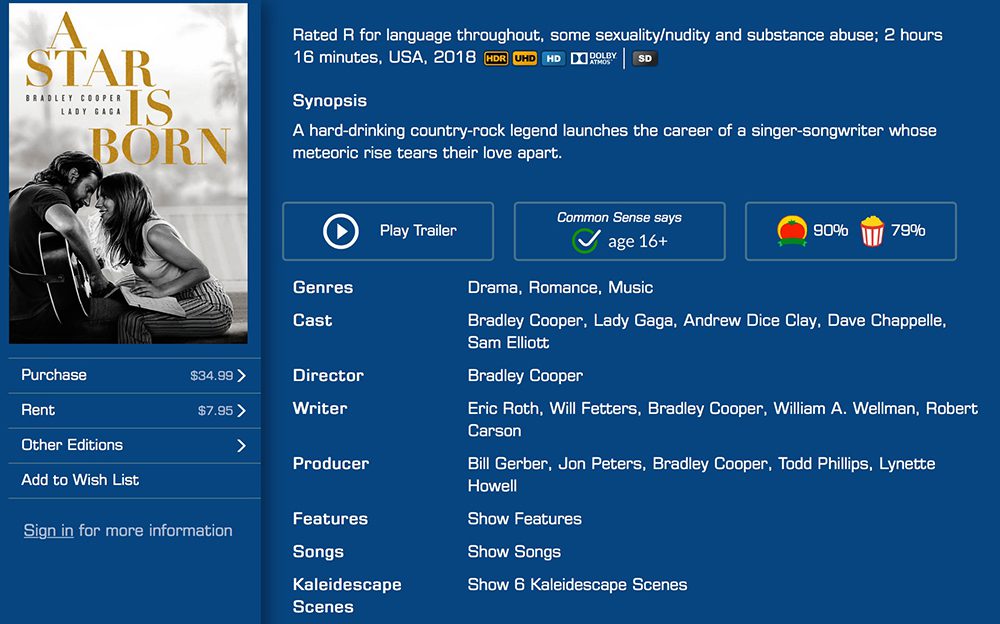Click producer Bill Gerber
1000x624 pixels.
click(x=508, y=464)
